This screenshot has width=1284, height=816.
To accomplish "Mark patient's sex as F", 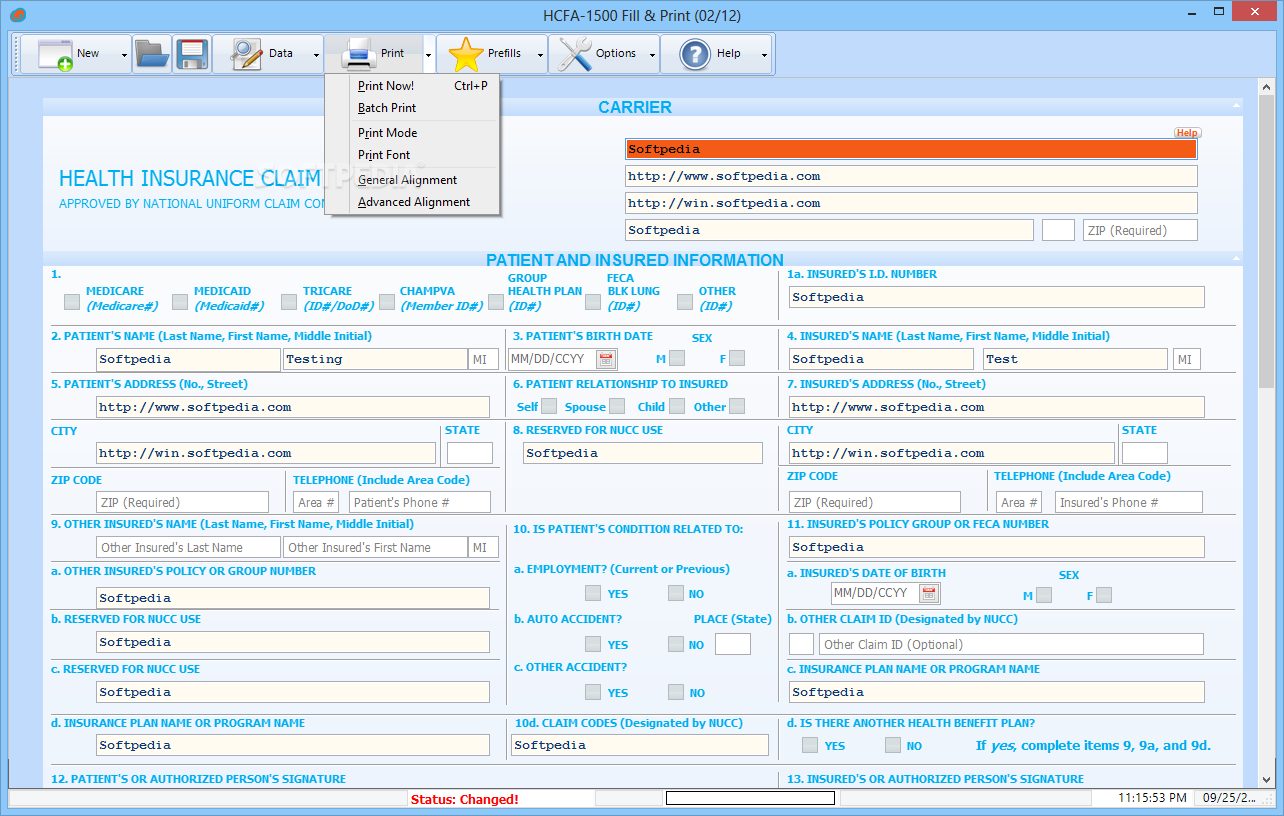I will click(x=737, y=358).
